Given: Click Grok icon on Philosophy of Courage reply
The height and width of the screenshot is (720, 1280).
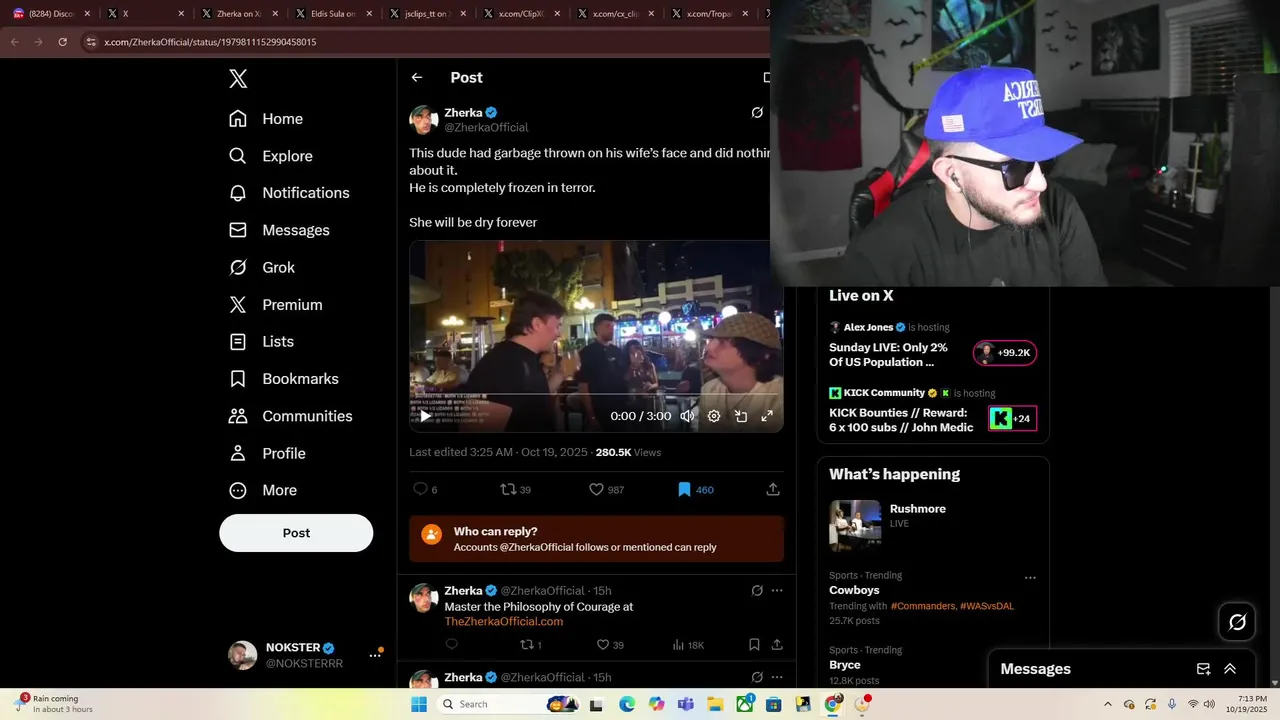Looking at the screenshot, I should [x=757, y=591].
